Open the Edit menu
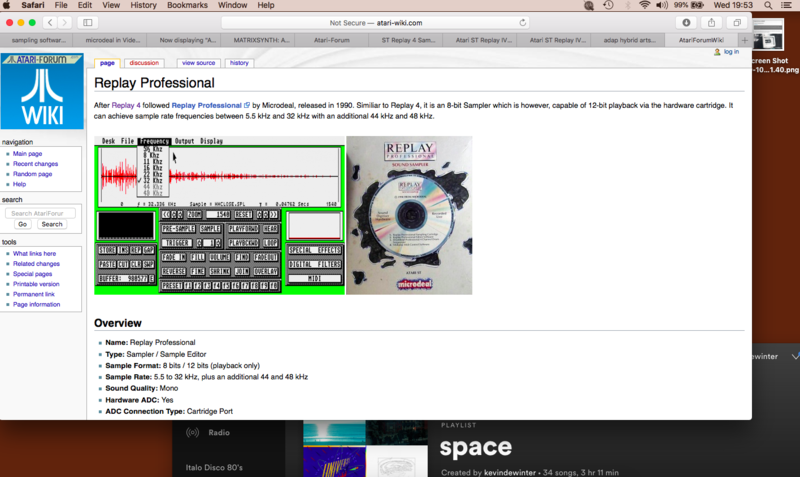This screenshot has height=477, width=800. (85, 5)
